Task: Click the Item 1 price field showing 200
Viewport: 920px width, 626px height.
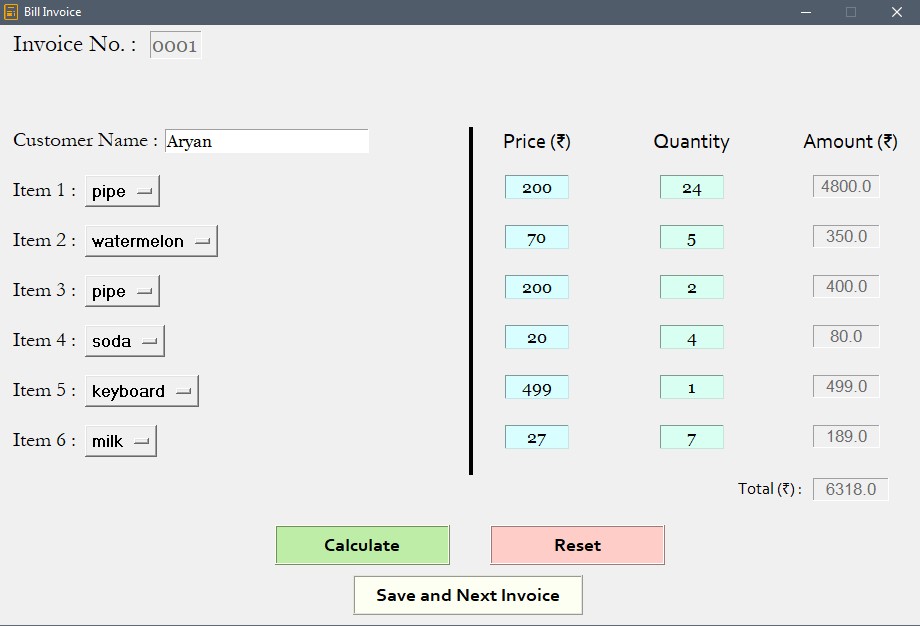Action: [537, 187]
